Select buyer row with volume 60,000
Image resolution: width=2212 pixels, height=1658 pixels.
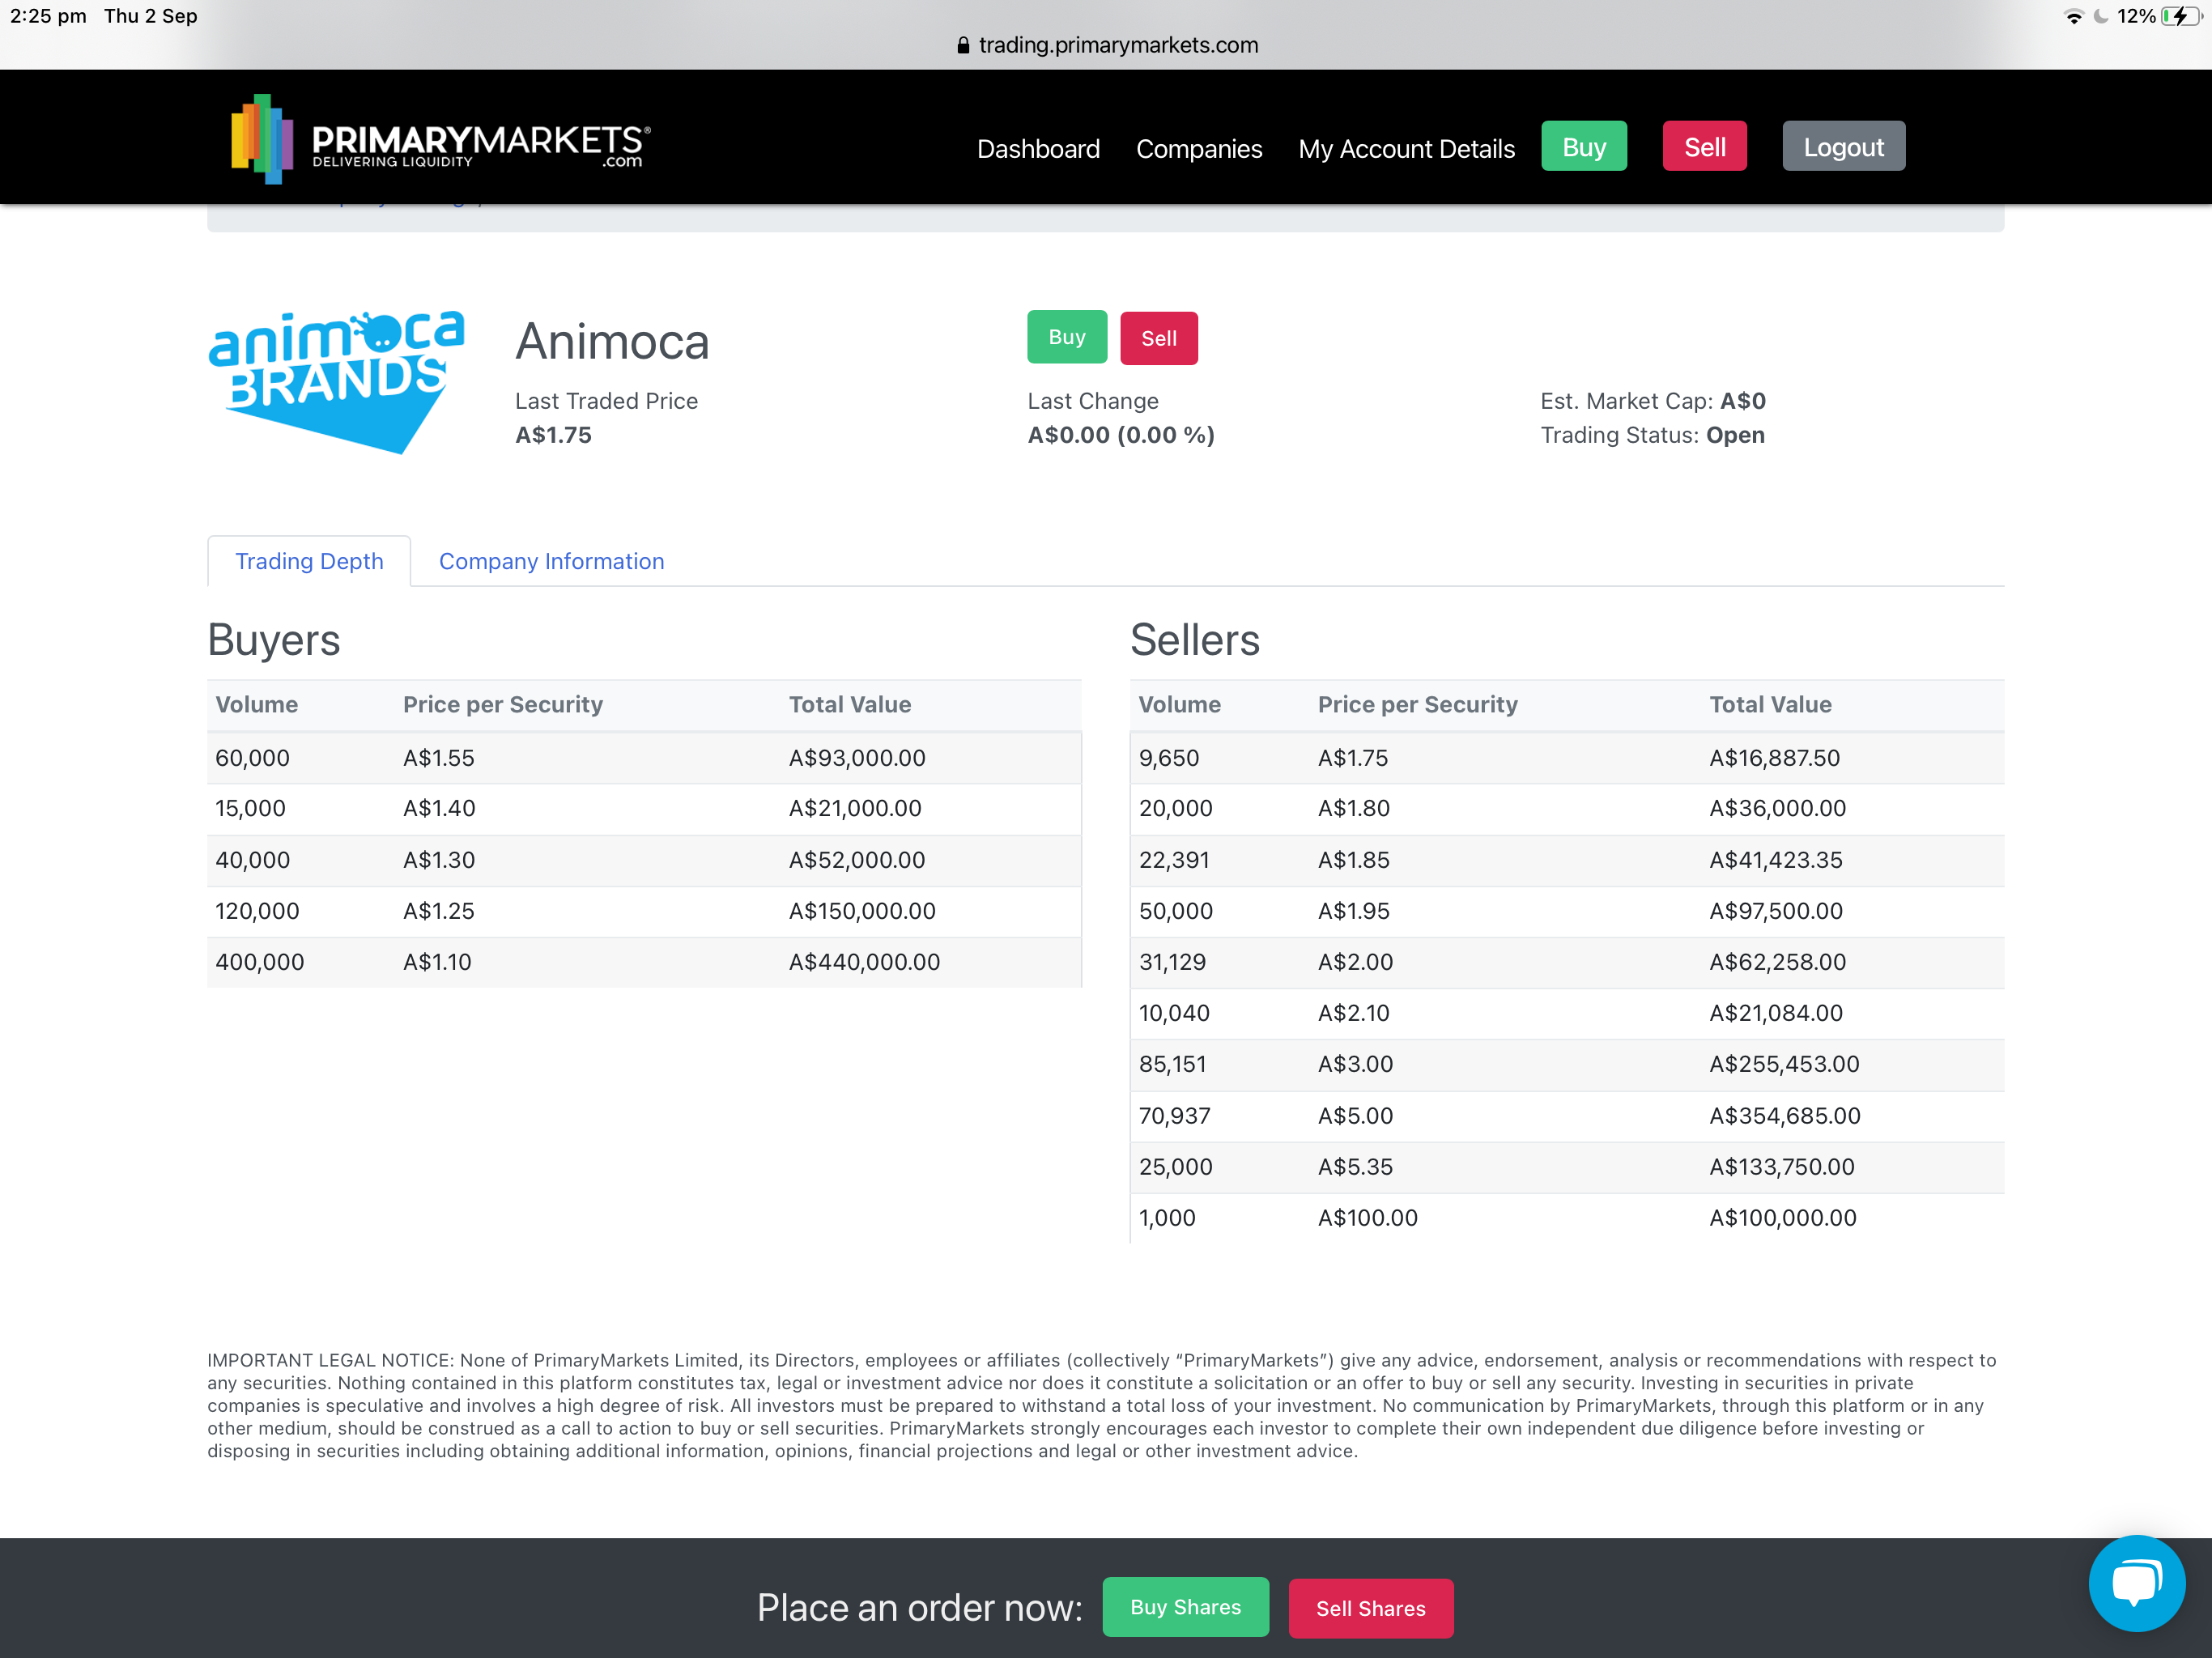(x=644, y=758)
